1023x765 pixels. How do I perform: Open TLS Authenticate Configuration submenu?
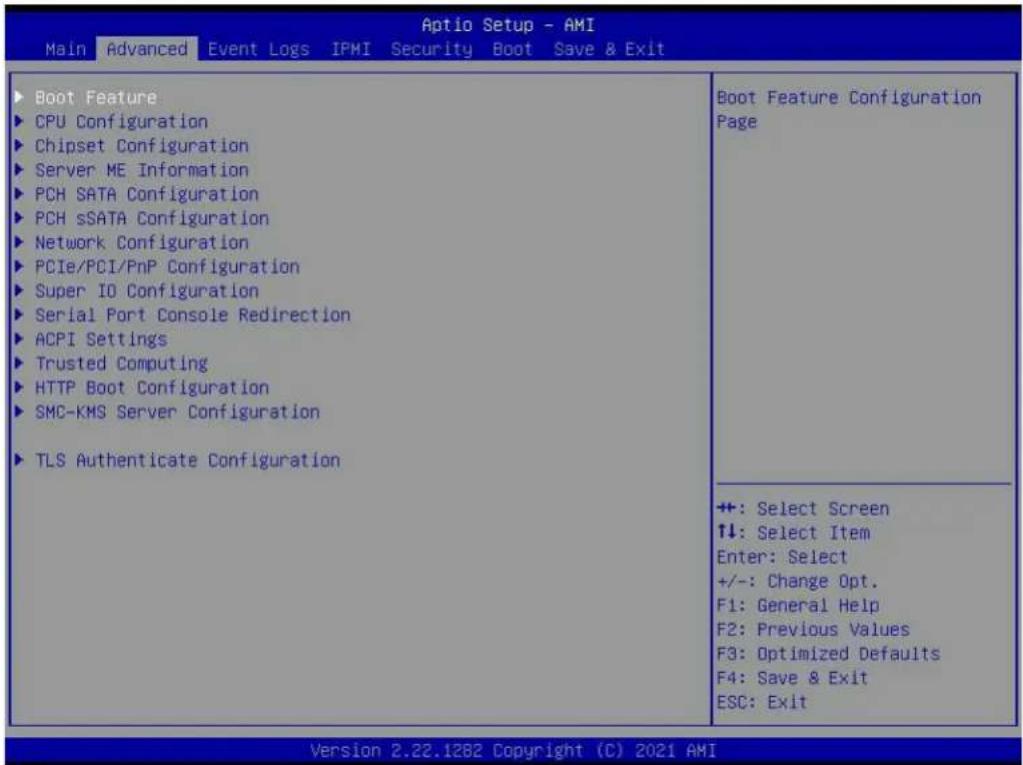click(x=187, y=460)
